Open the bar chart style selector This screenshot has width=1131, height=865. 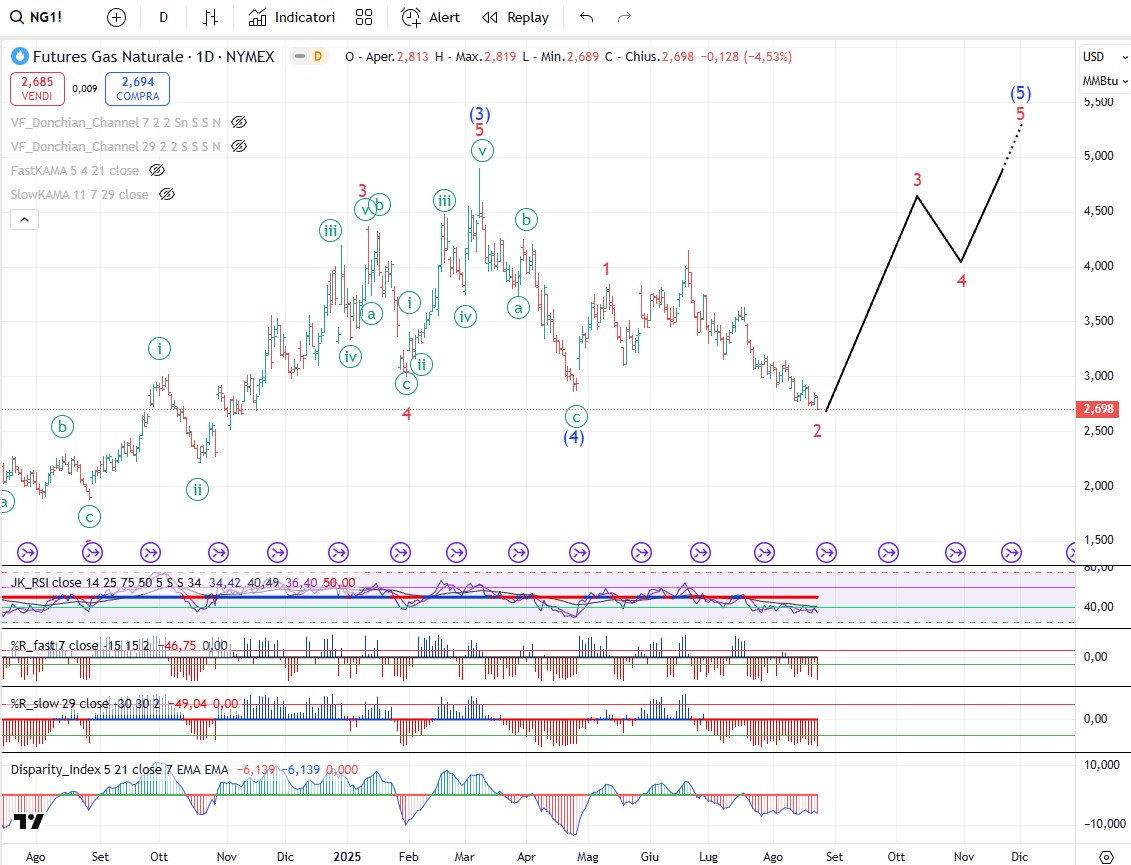tap(210, 17)
